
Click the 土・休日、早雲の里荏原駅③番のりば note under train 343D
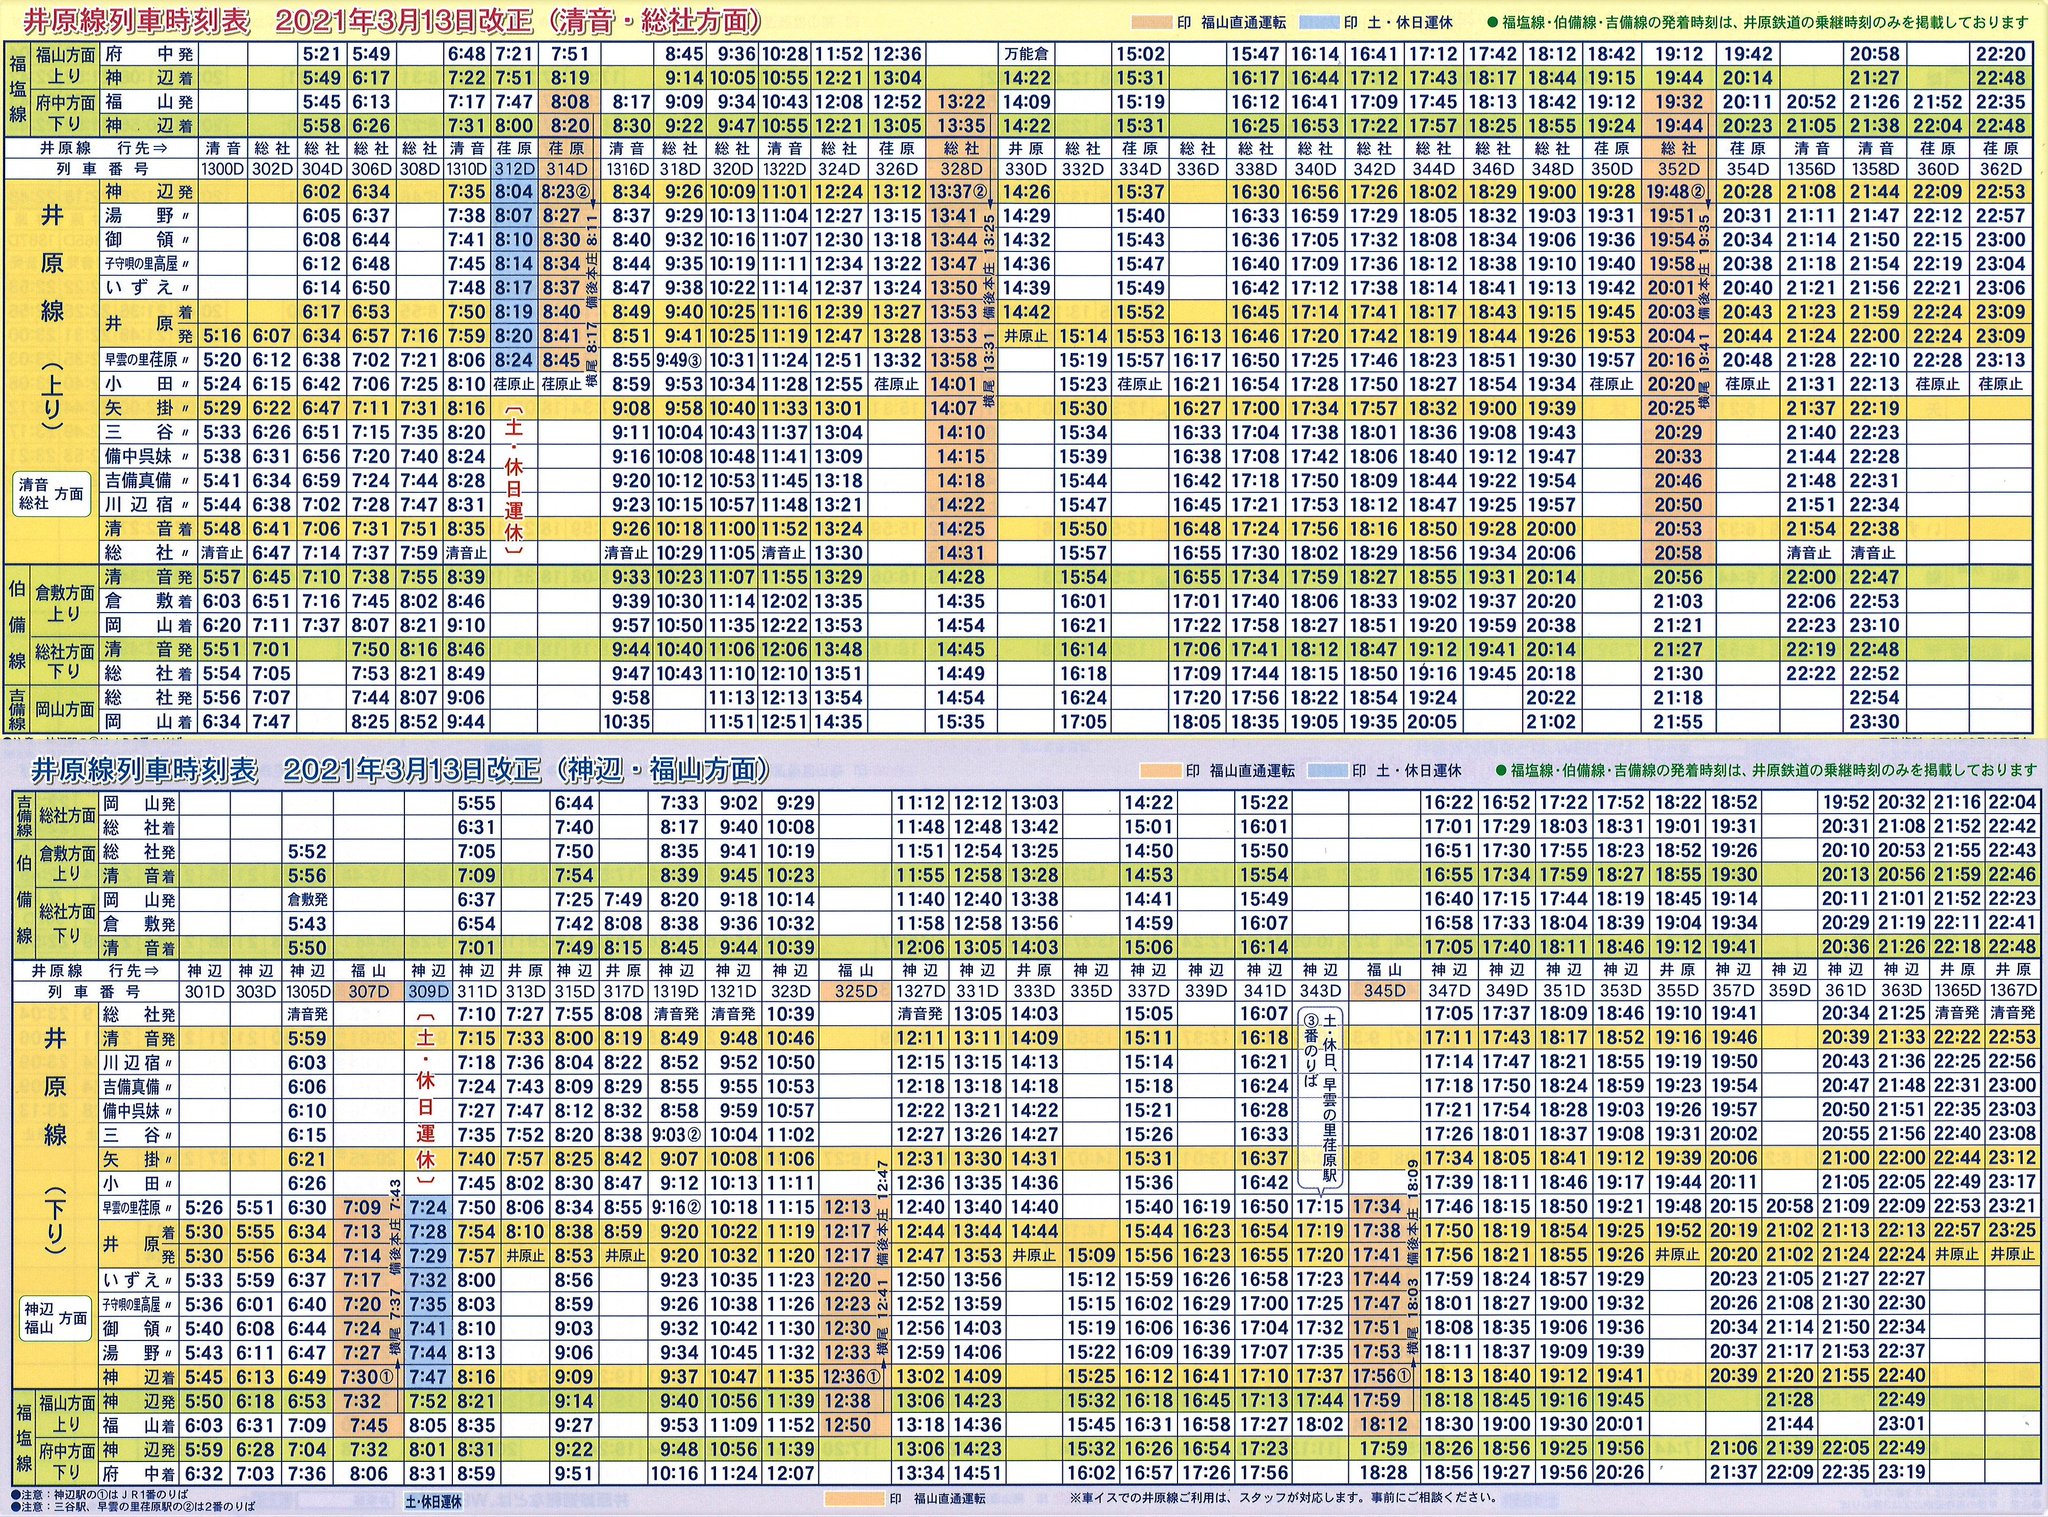click(x=1319, y=1100)
